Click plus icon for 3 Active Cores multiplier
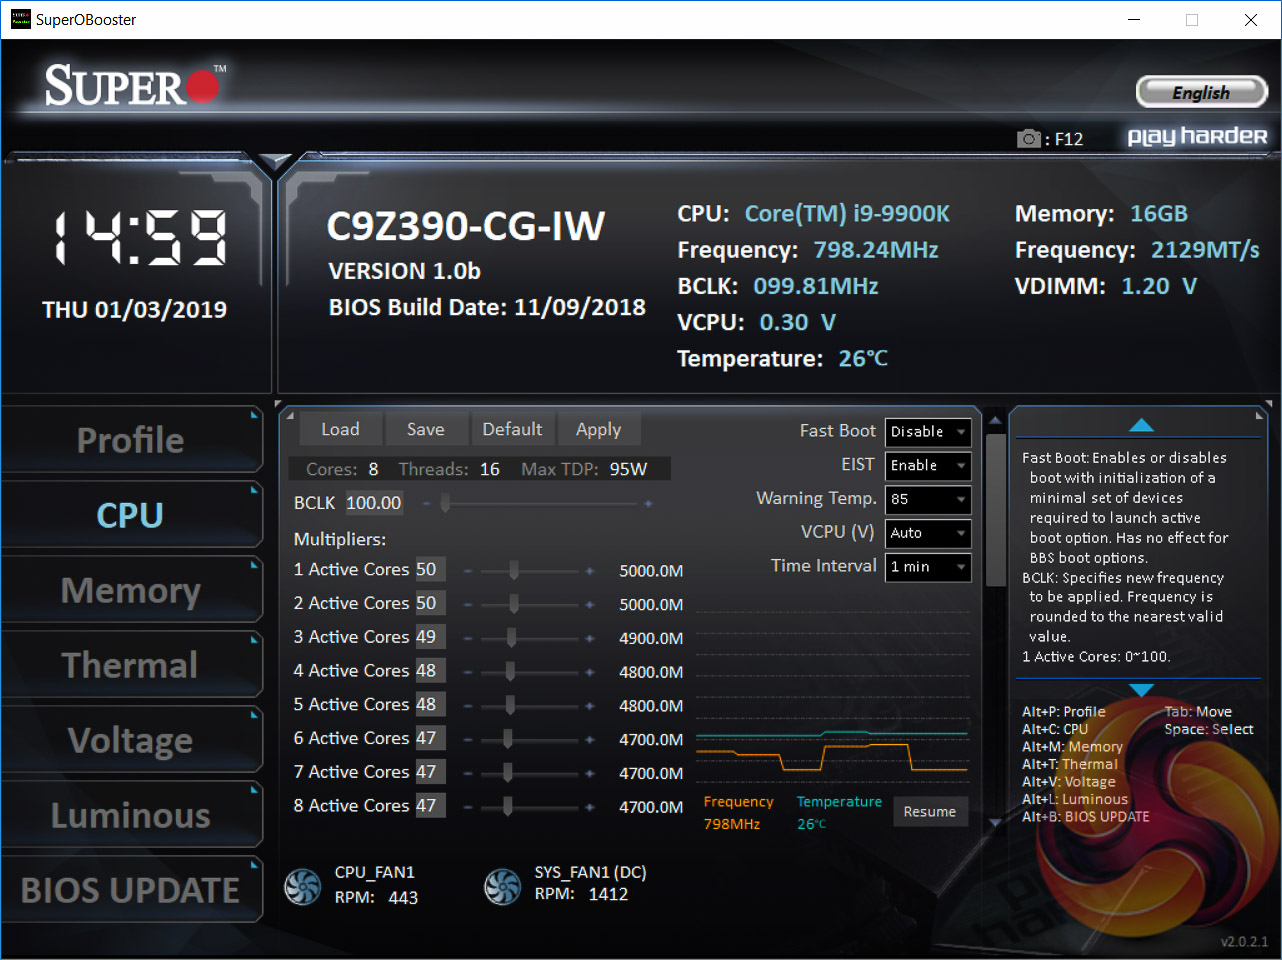Viewport: 1282px width, 960px height. click(590, 638)
